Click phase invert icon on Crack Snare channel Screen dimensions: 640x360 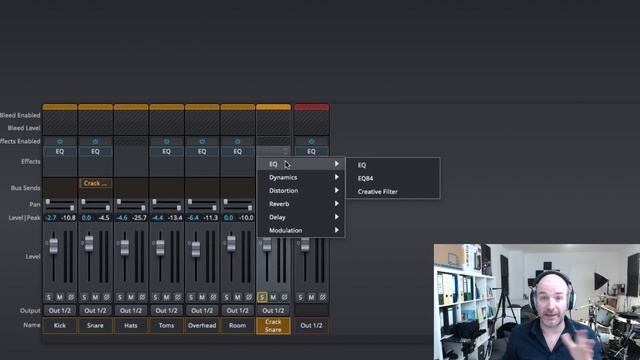(x=284, y=297)
